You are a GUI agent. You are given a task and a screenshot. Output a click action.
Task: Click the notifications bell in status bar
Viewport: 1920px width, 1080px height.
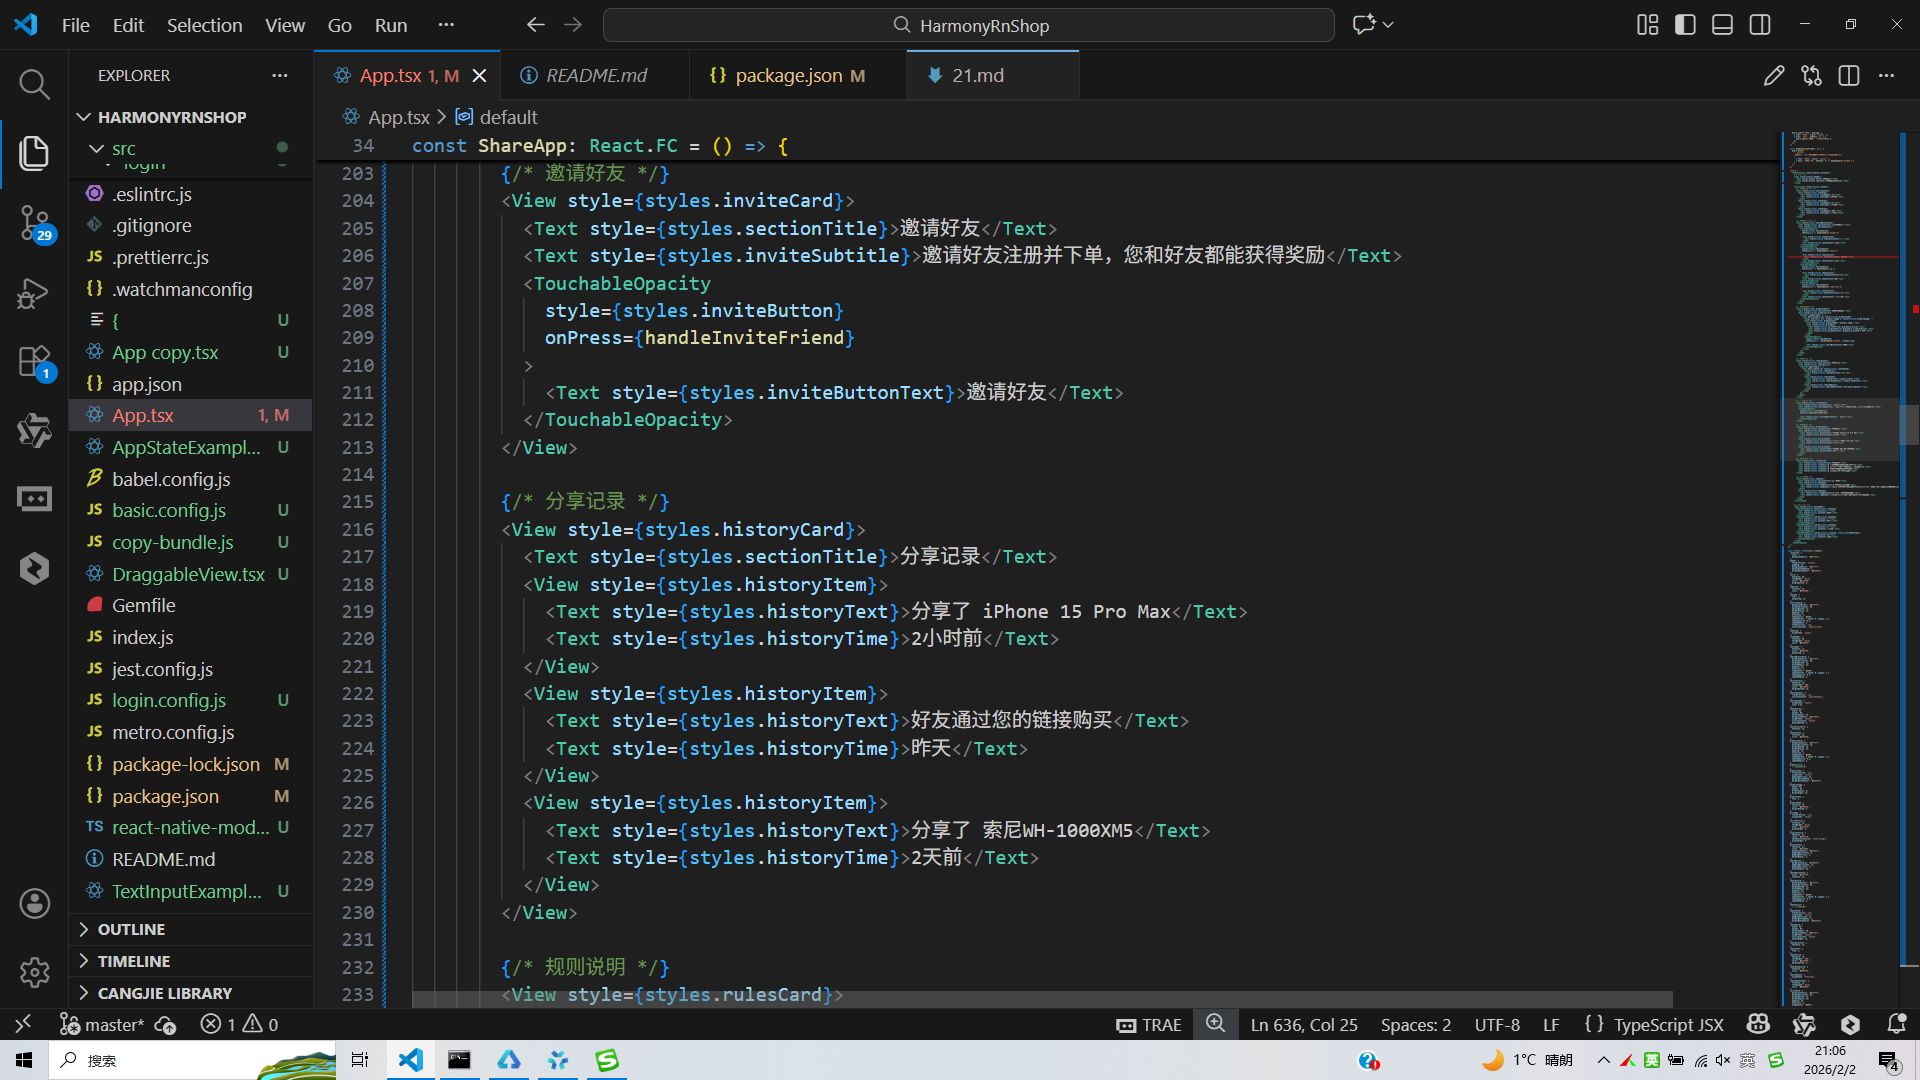[1896, 1024]
